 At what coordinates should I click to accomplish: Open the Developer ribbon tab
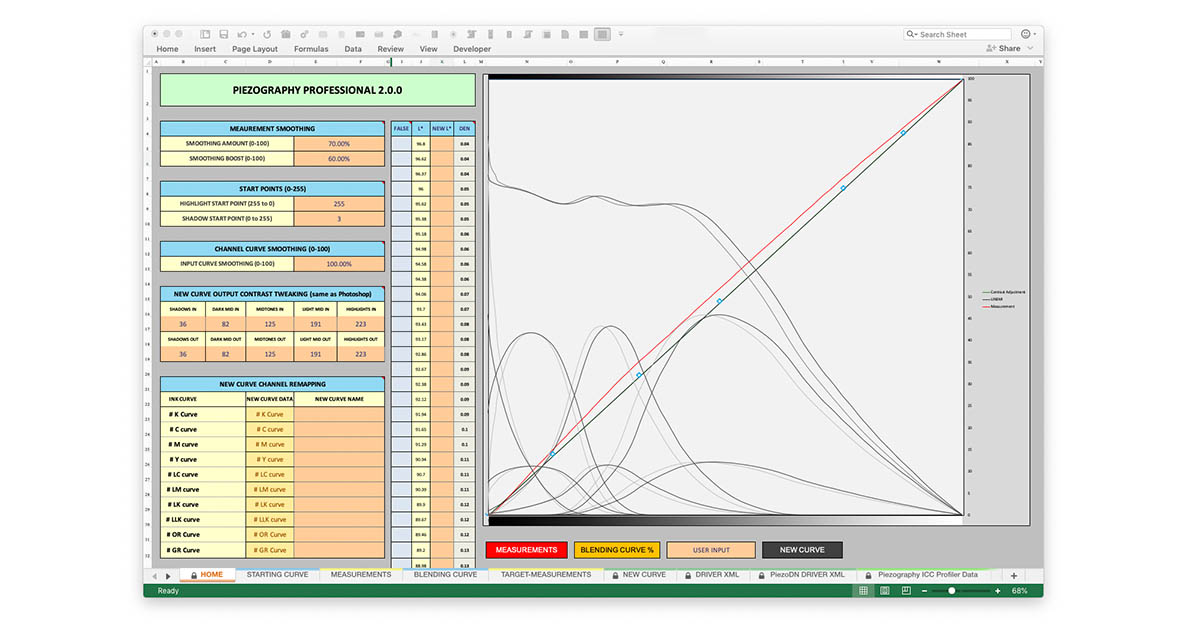pos(472,49)
